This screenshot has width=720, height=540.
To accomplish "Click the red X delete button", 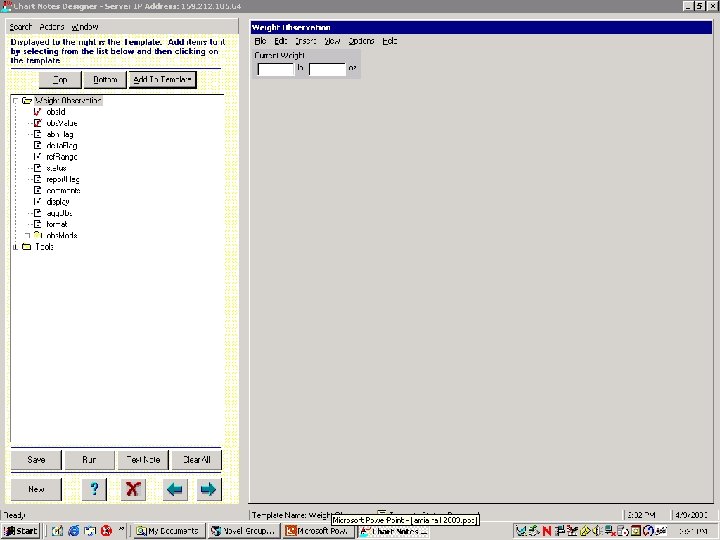I will (133, 489).
